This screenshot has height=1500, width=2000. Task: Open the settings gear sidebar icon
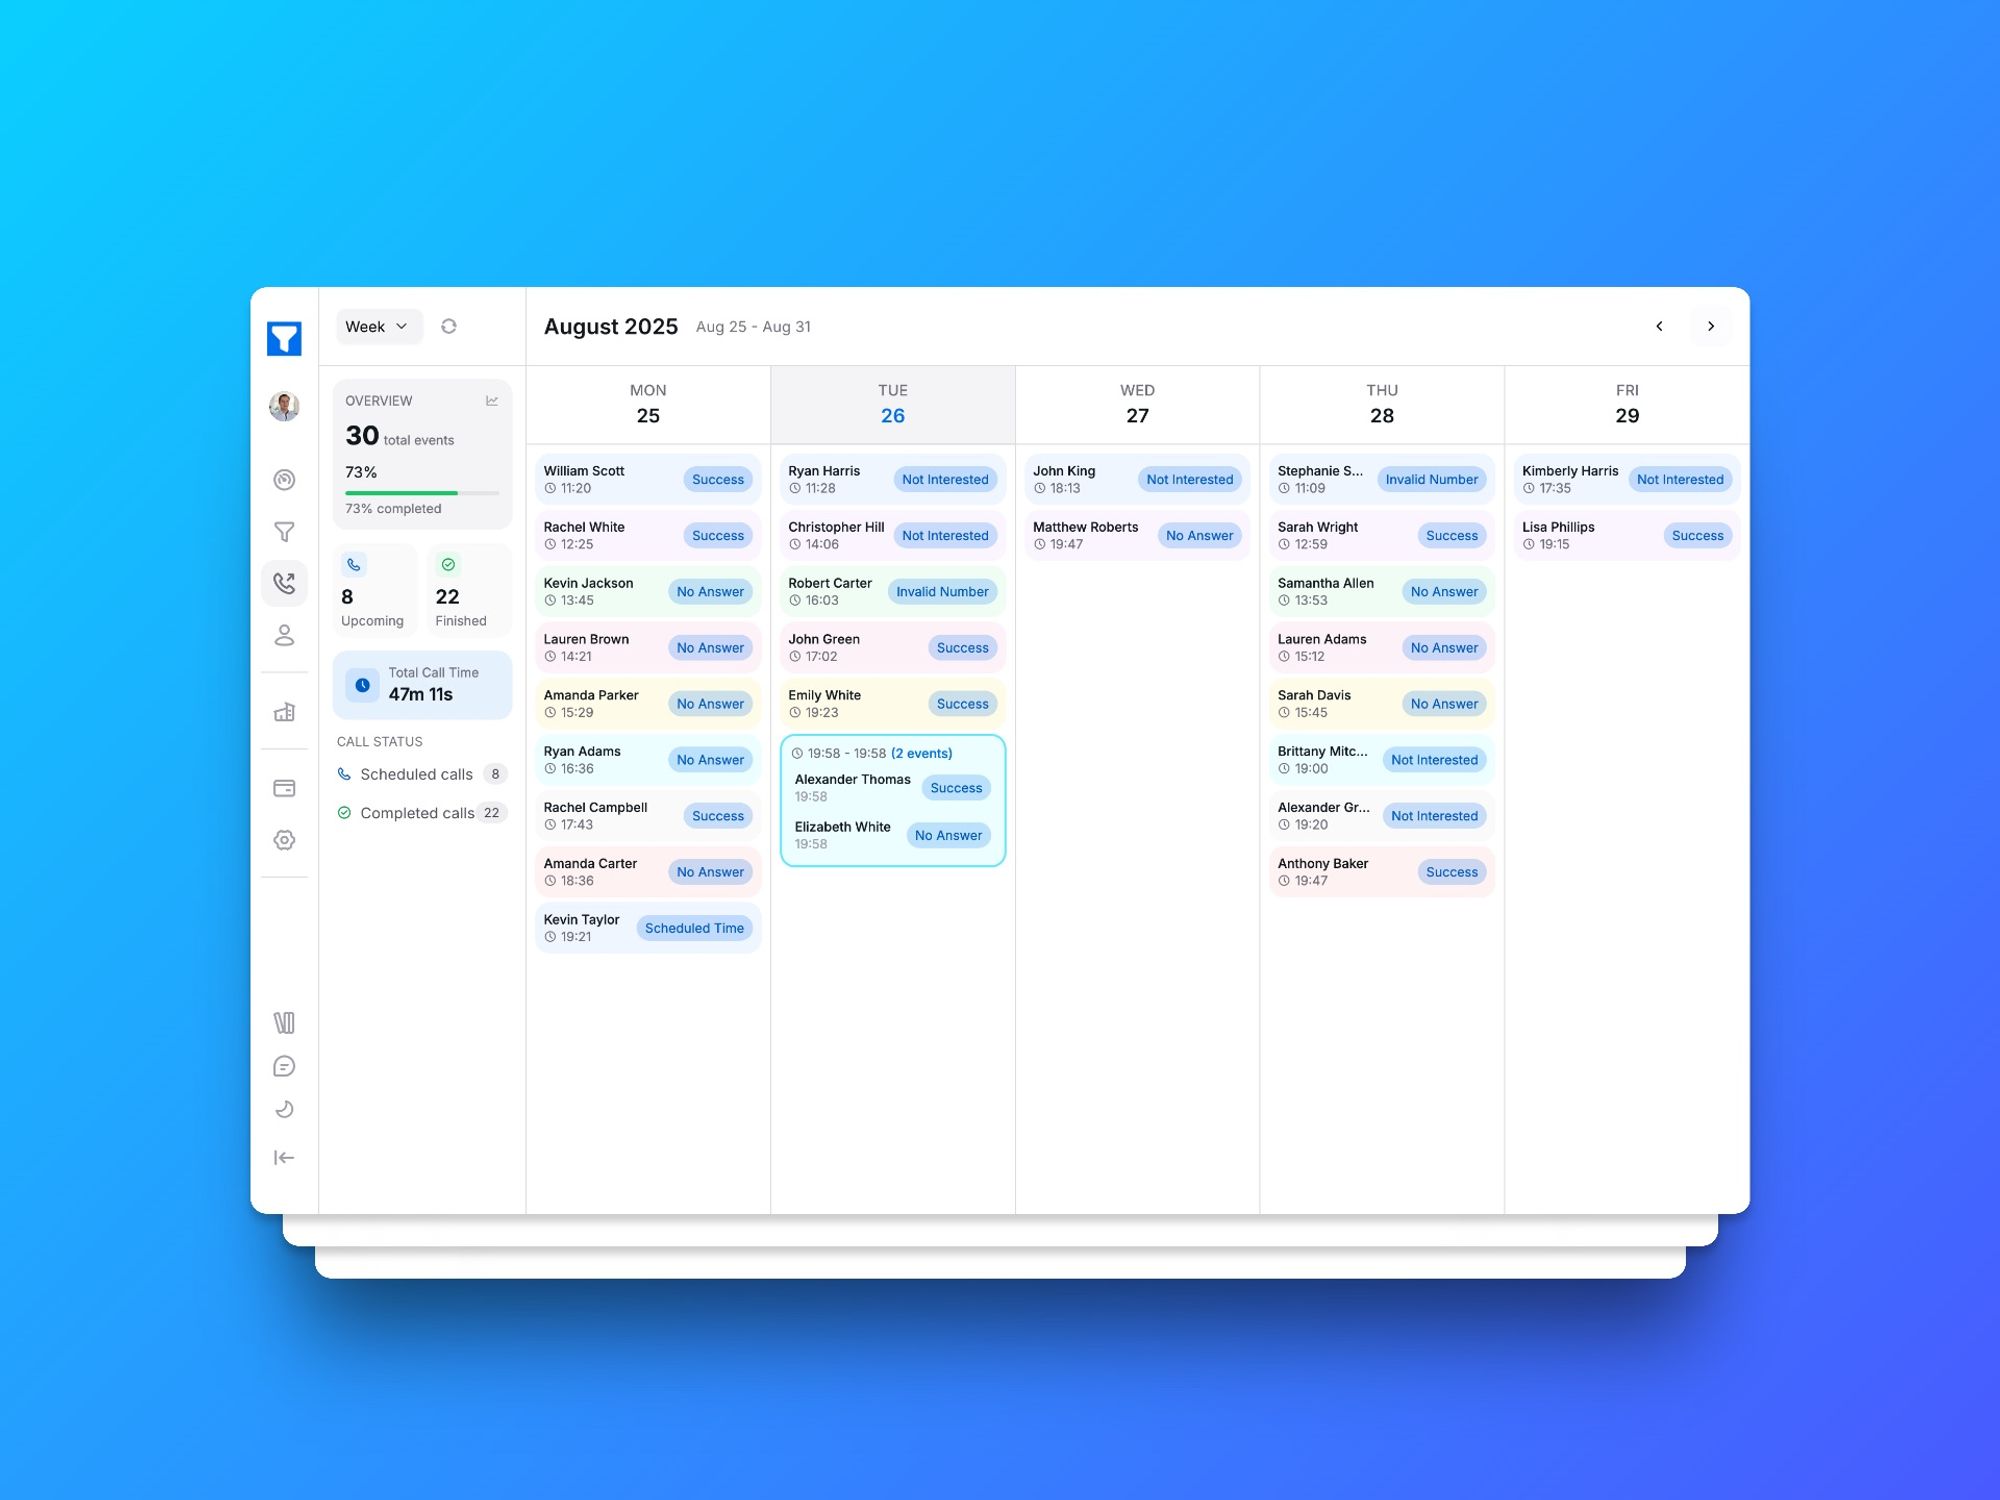[x=284, y=840]
